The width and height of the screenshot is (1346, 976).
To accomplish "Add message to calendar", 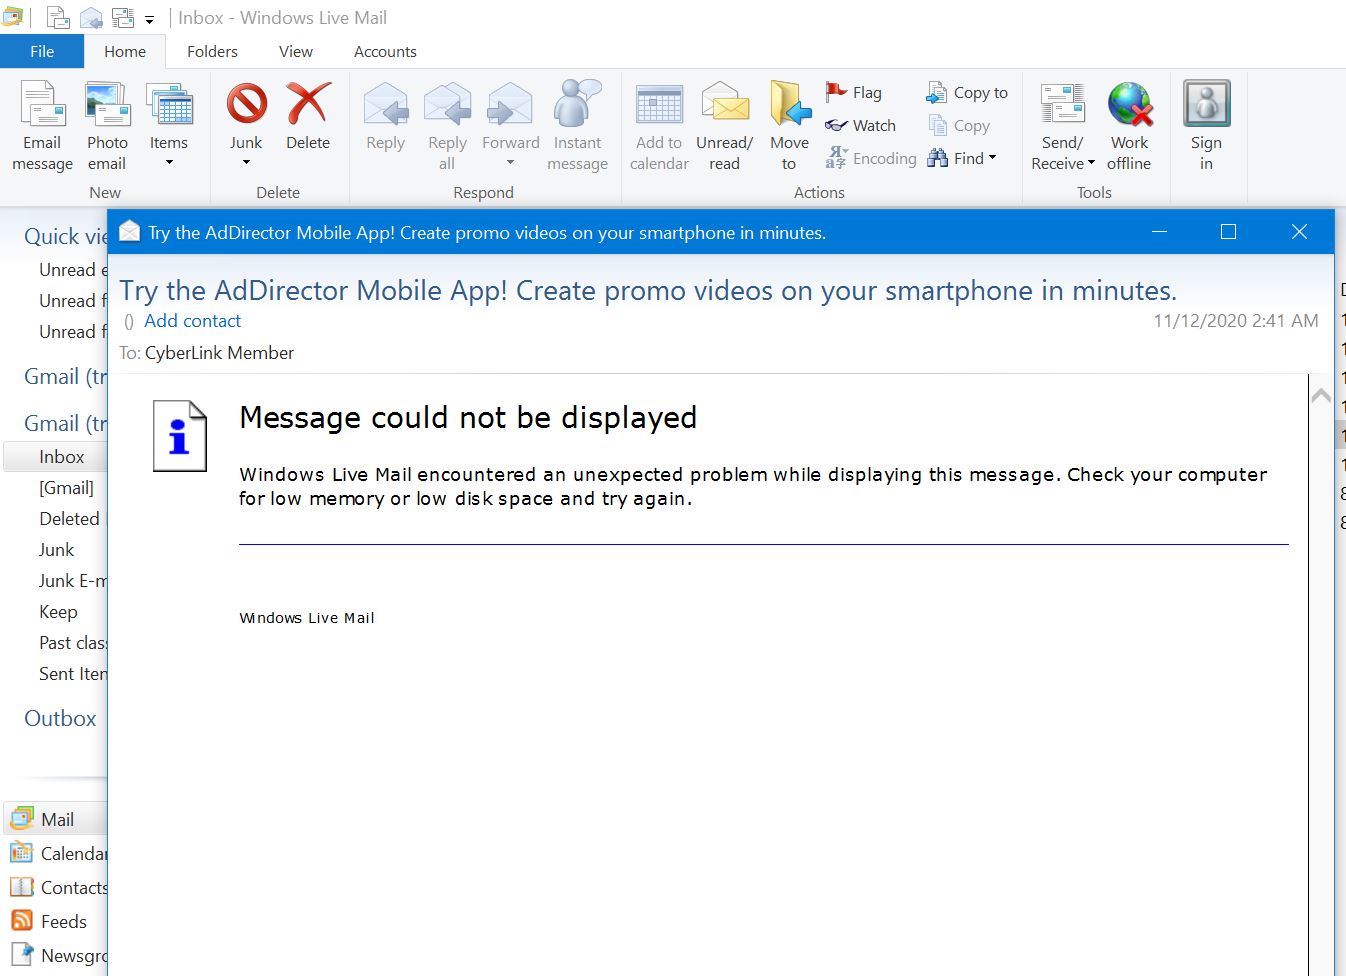I will (x=659, y=127).
